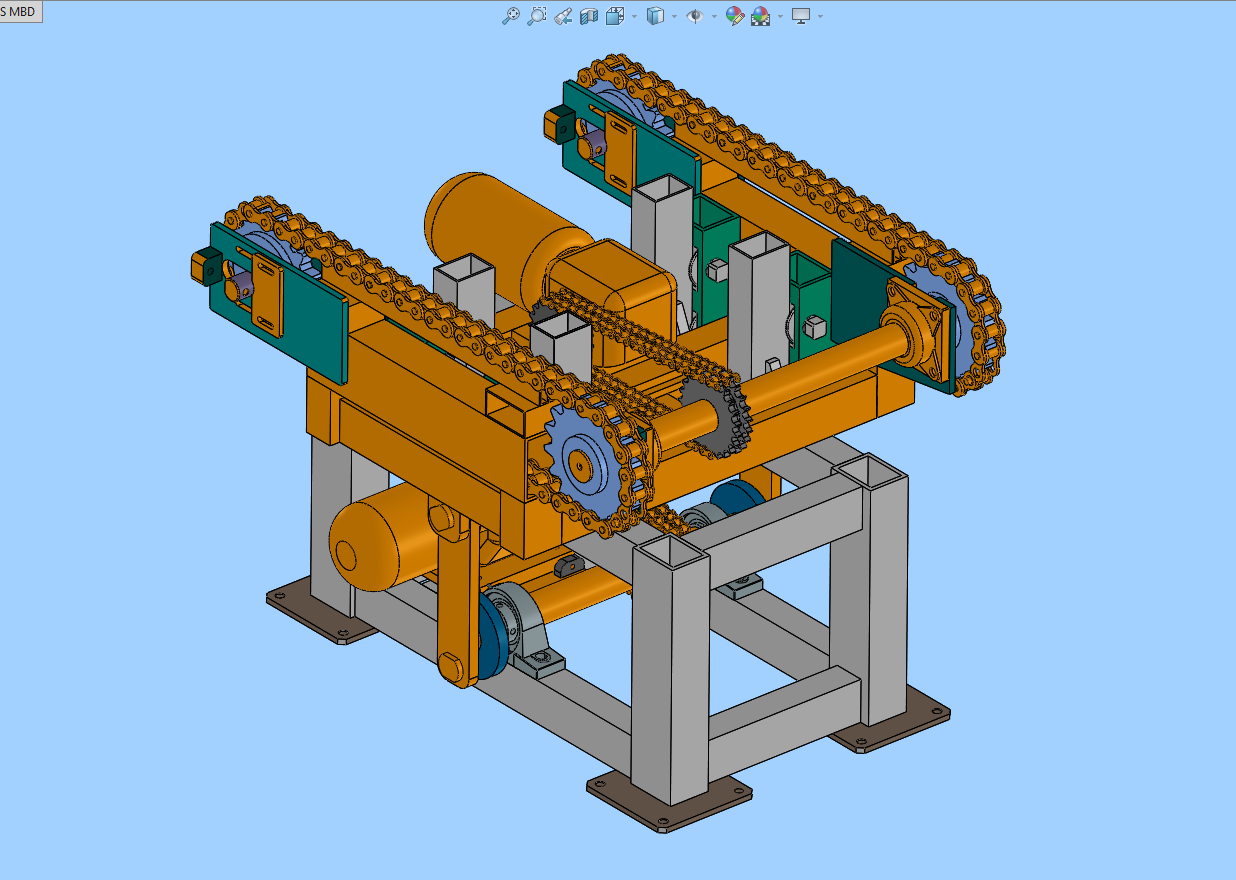Expand the Hide/Show Items dropdown arrow
This screenshot has width=1236, height=880.
[x=714, y=16]
